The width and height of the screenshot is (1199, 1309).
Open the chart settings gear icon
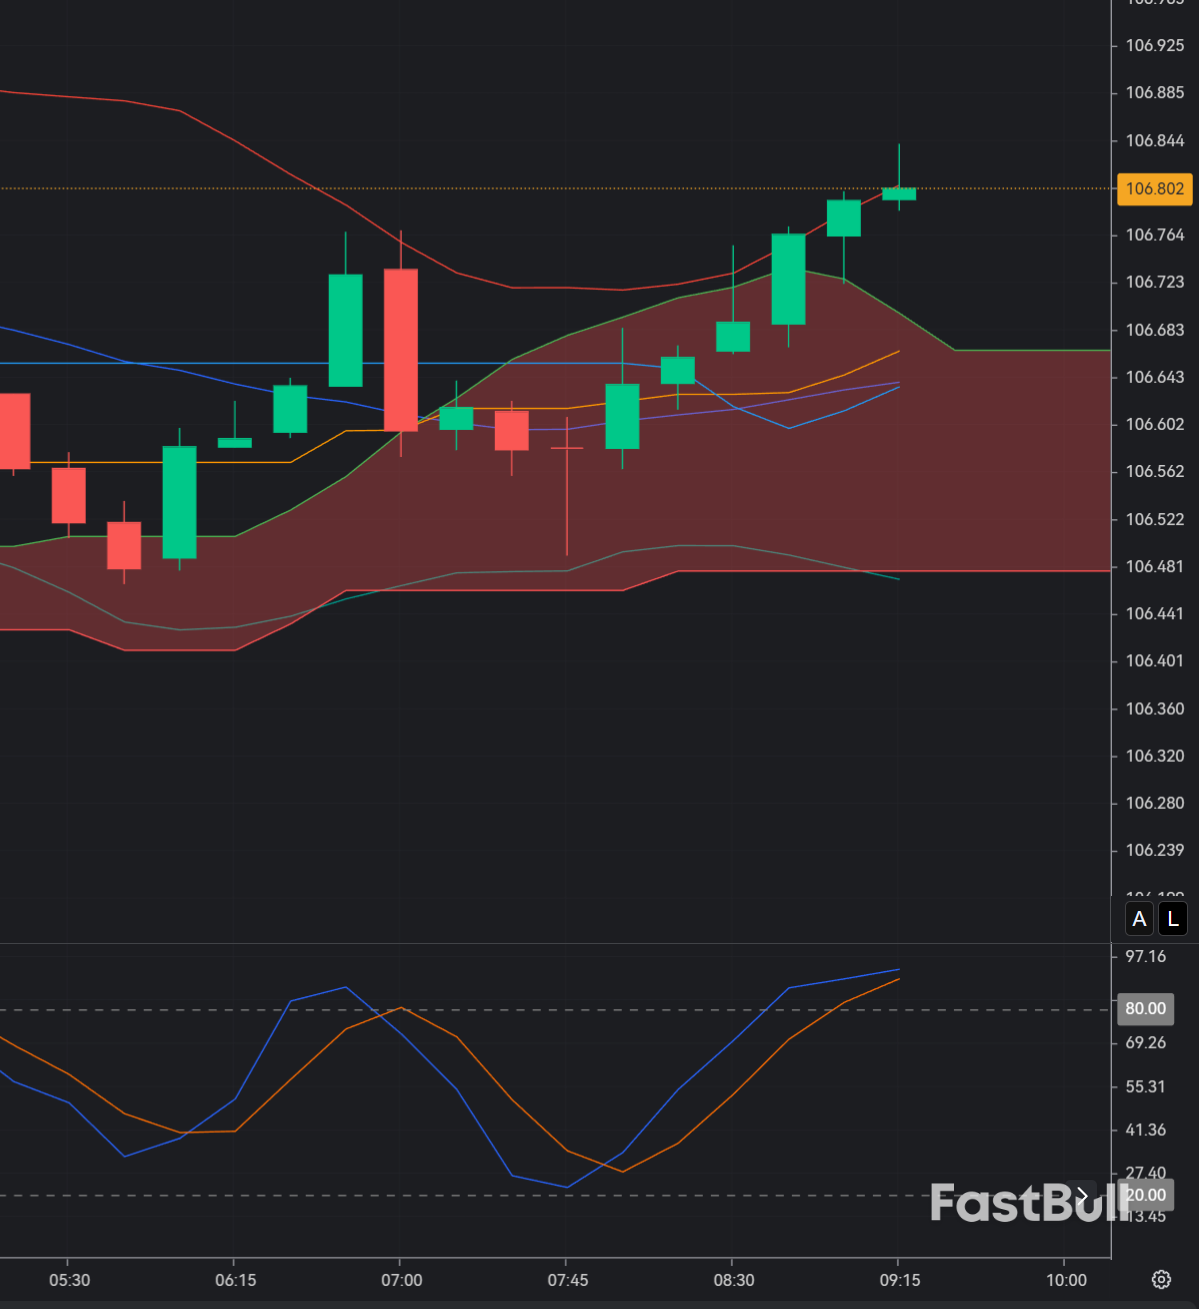[1161, 1279]
